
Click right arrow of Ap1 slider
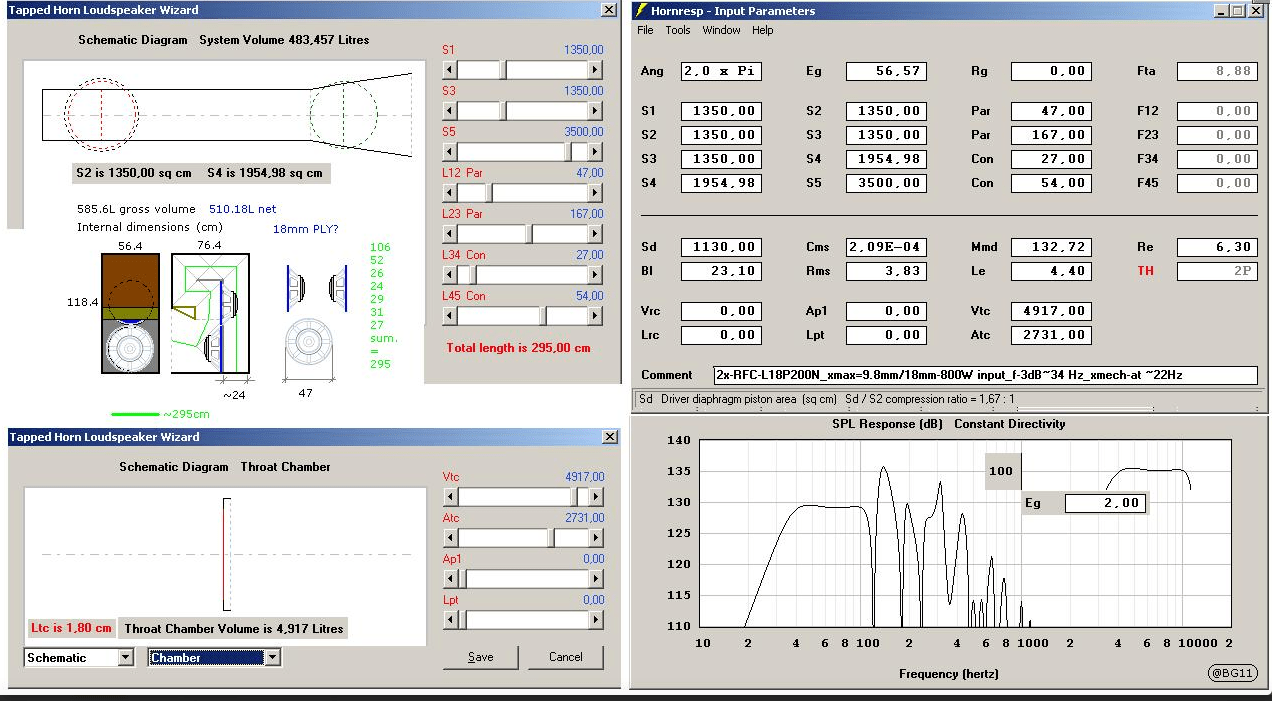[x=596, y=579]
